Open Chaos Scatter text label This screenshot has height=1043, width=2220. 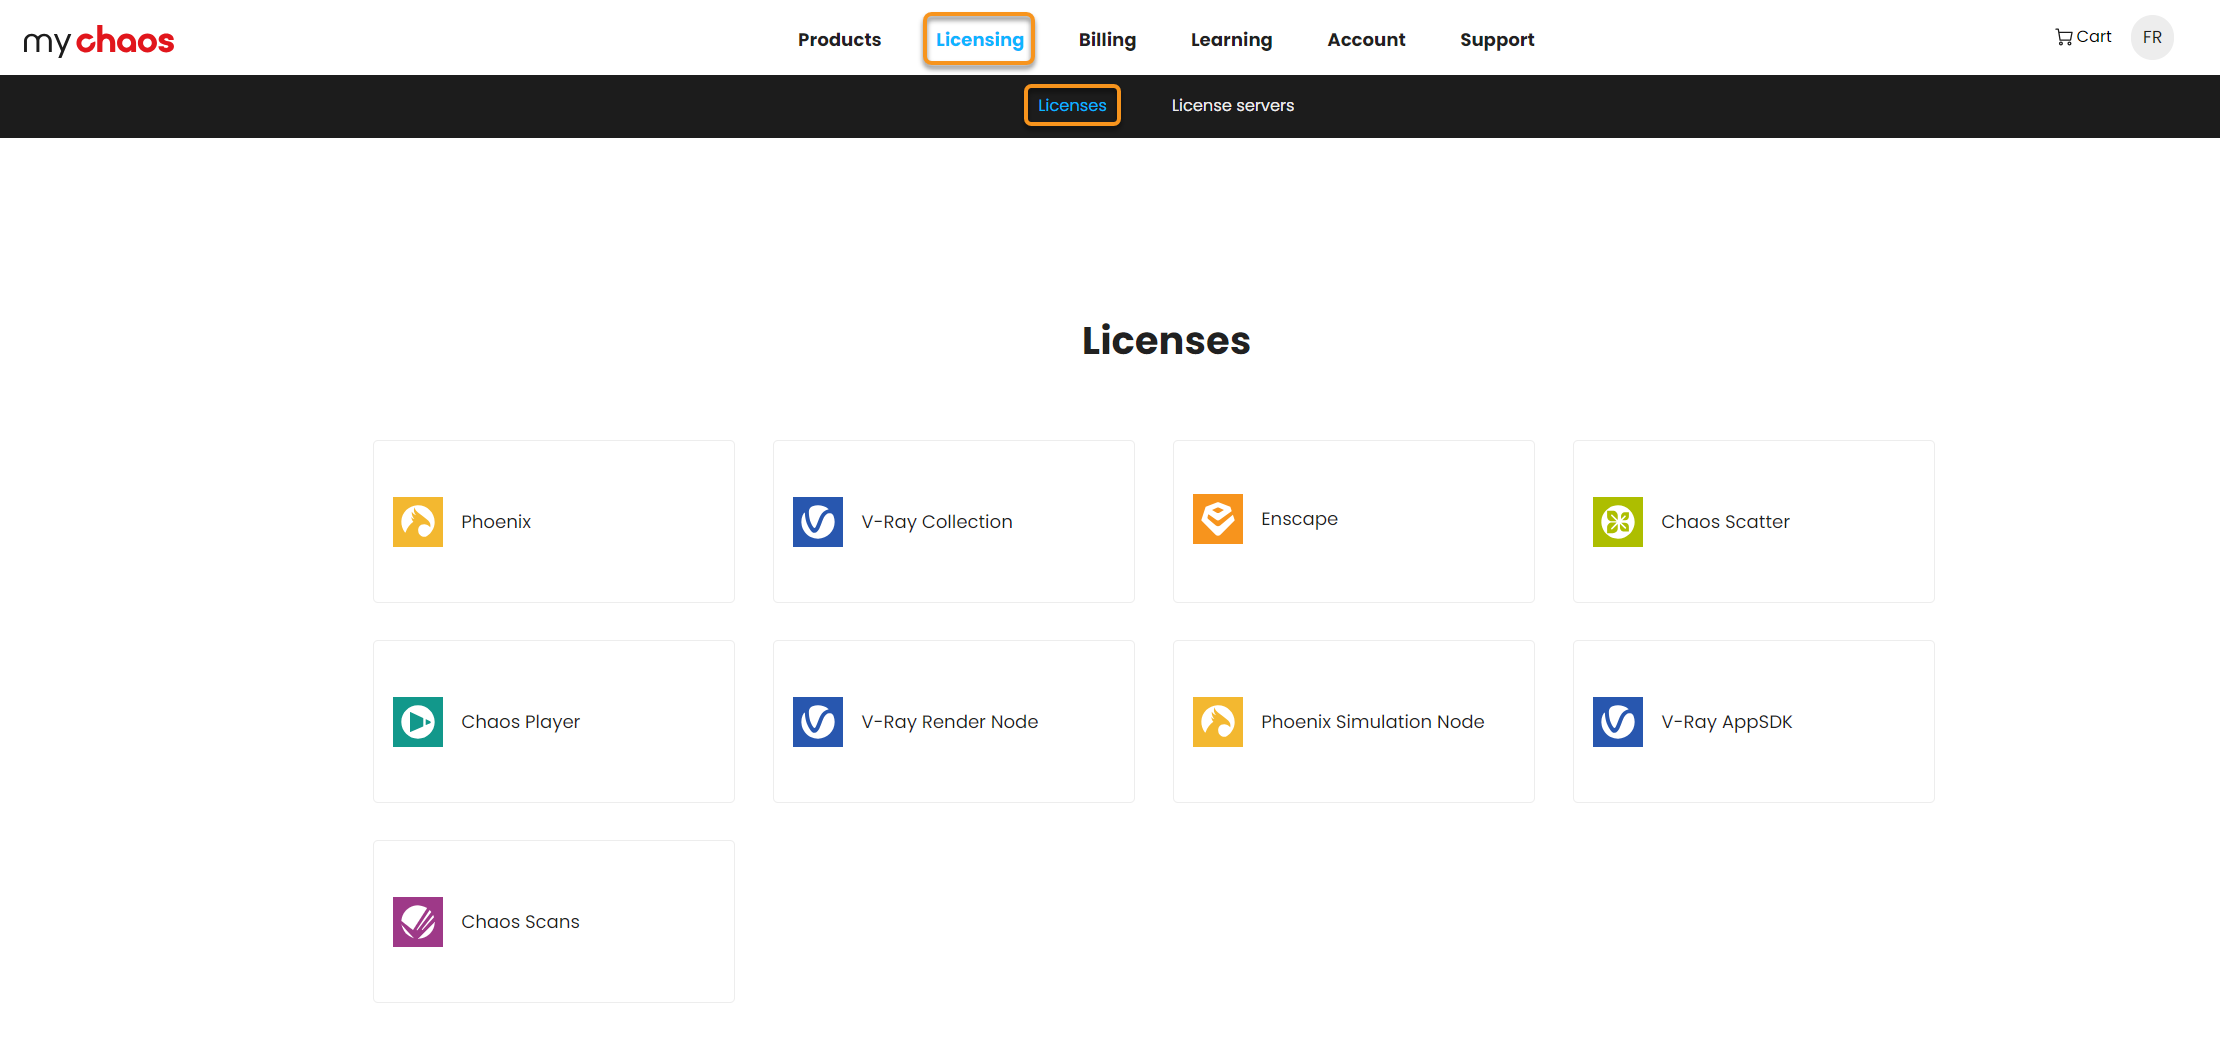coord(1725,522)
